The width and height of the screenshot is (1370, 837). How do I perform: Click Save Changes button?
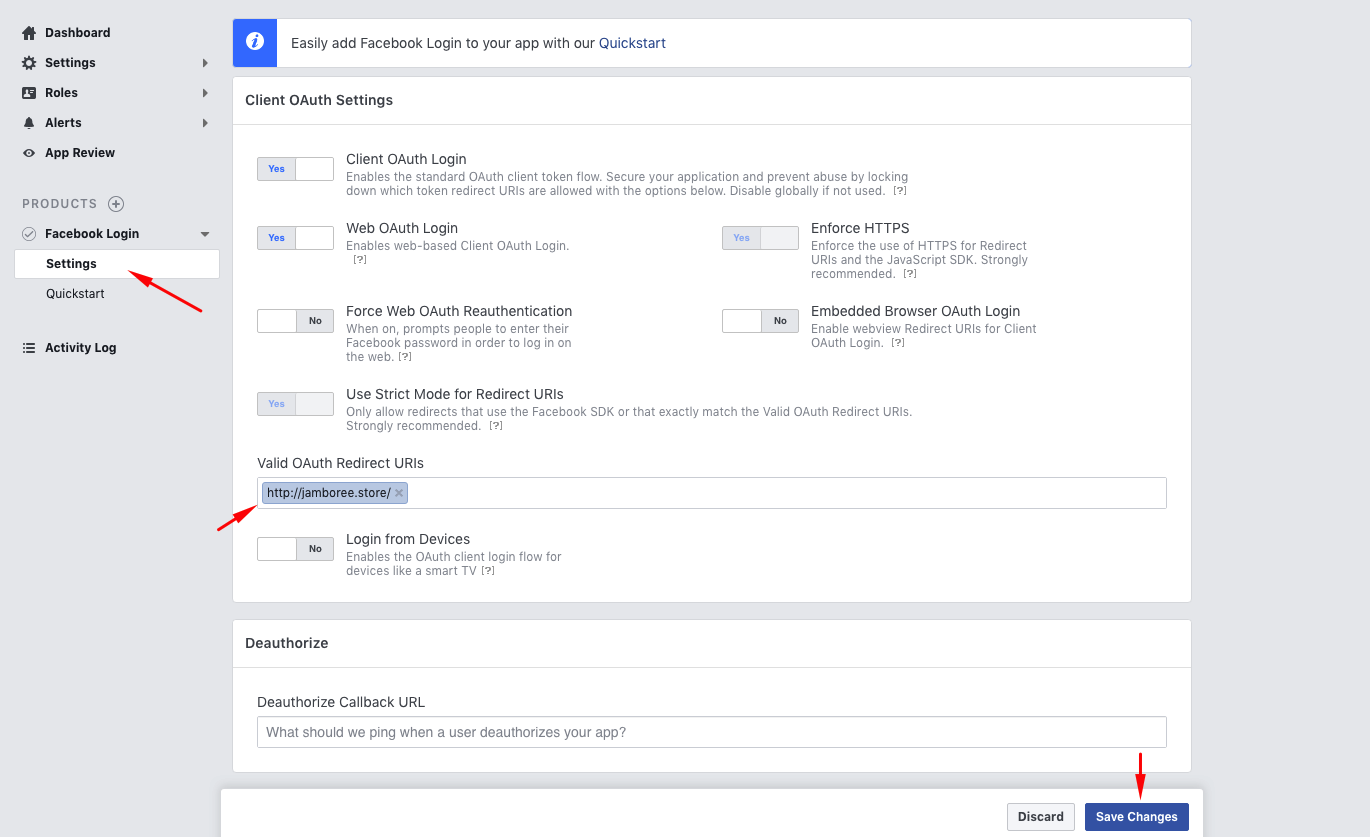click(x=1137, y=817)
